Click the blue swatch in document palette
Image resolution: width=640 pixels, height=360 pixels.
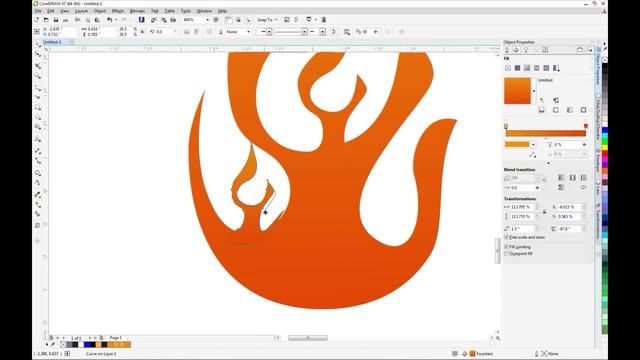click(x=87, y=344)
